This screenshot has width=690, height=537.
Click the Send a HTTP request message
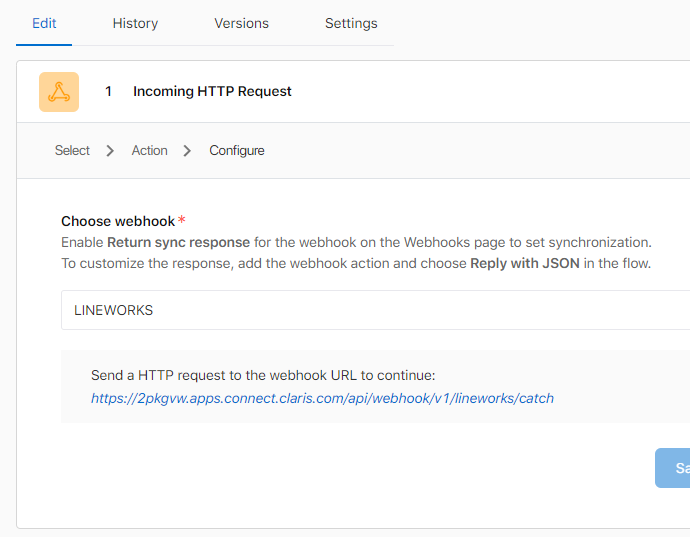pos(264,376)
